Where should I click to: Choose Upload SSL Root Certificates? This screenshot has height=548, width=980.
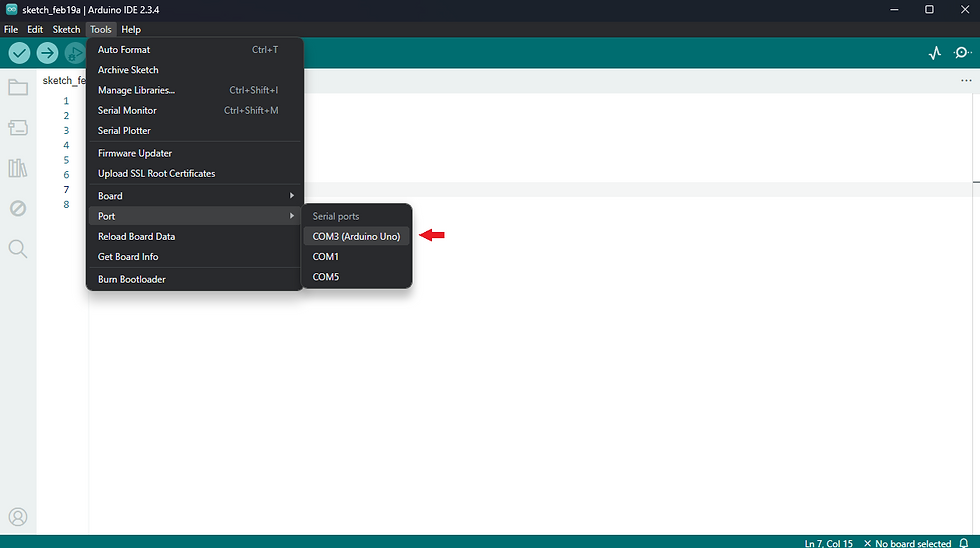195,173
